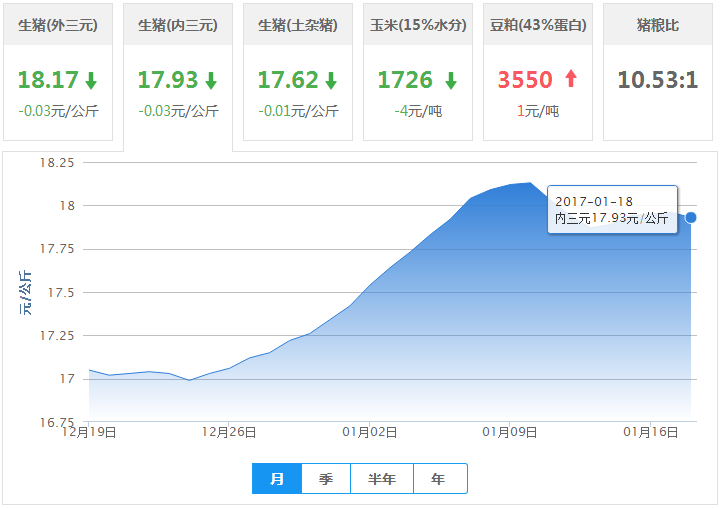Viewport: 722px width, 508px height.
Task: Switch chart range to 季 (quarter)
Action: (326, 479)
